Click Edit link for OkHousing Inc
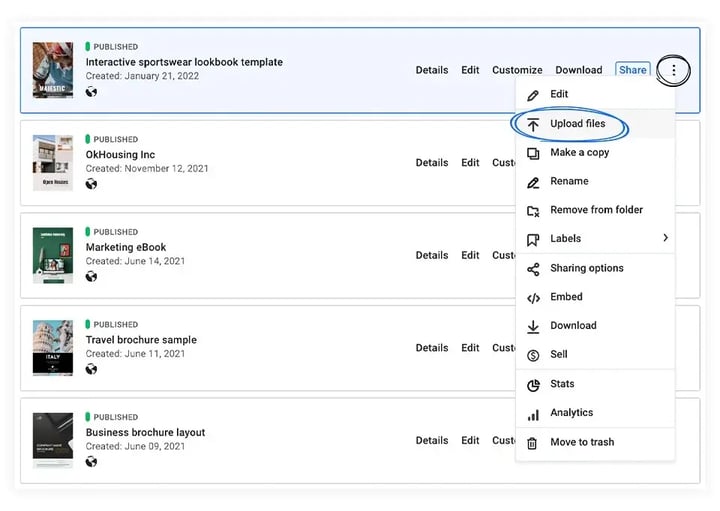 [470, 163]
